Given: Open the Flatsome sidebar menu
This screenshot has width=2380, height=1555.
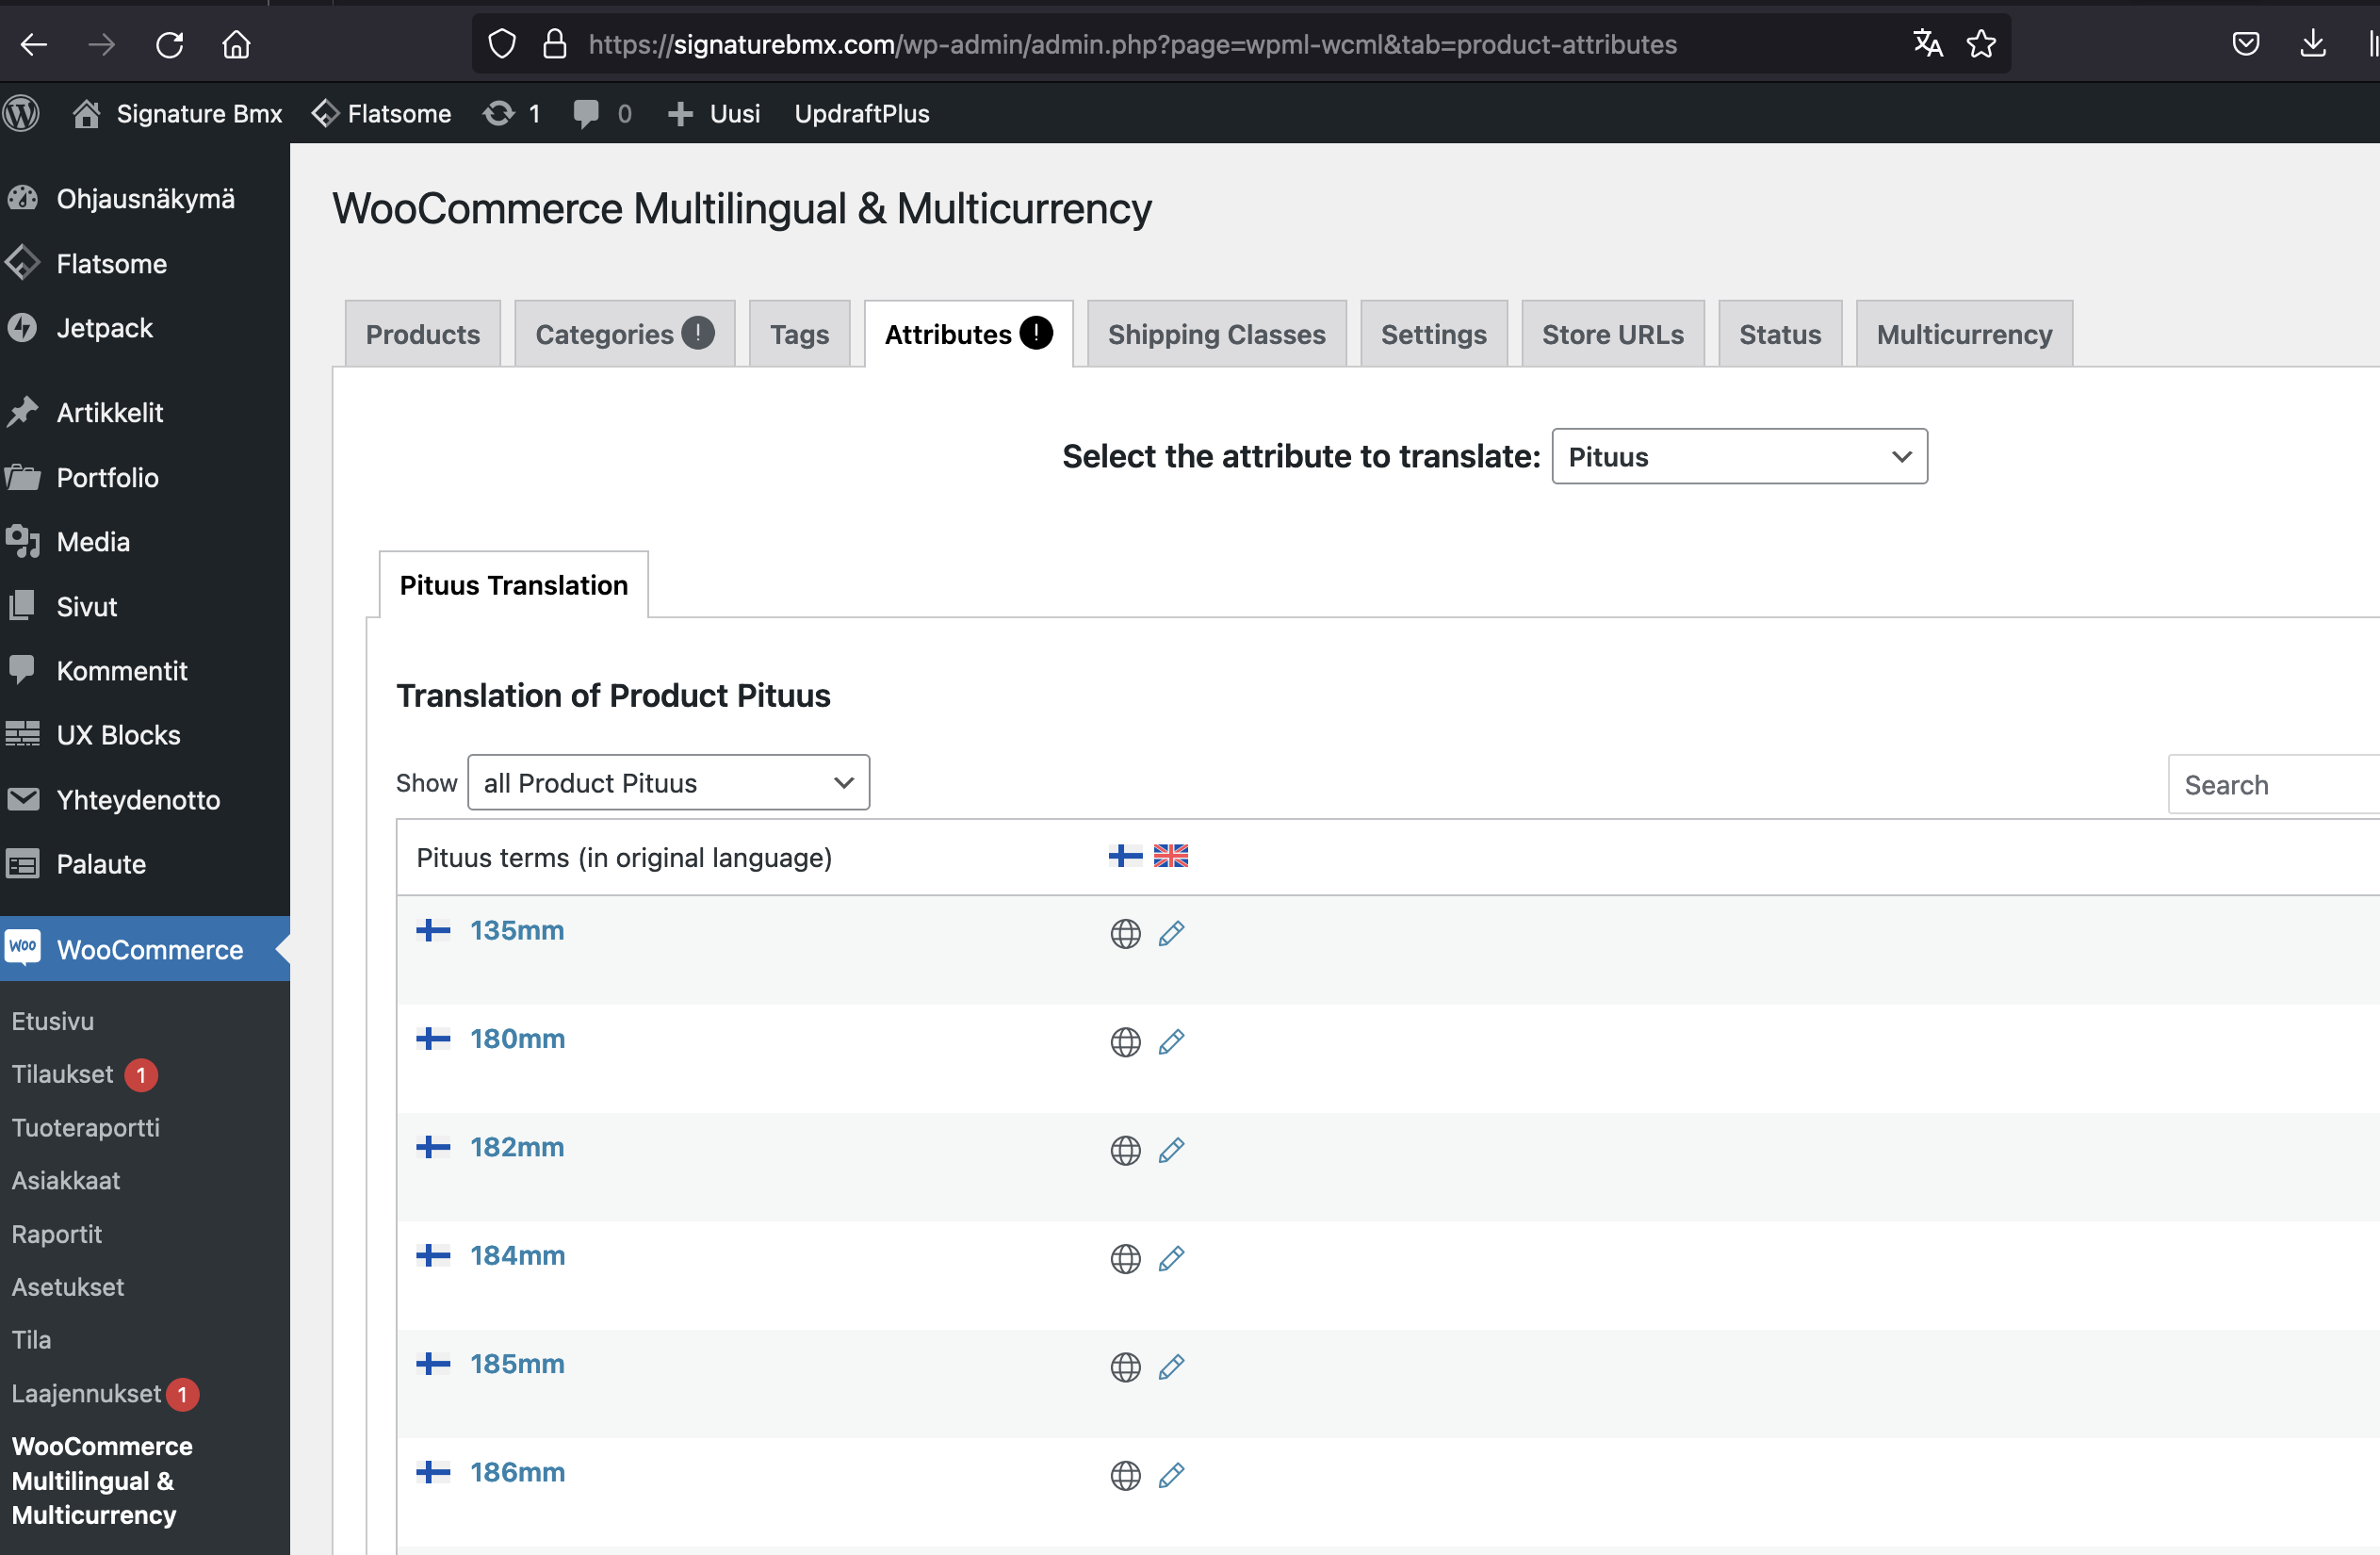Looking at the screenshot, I should (145, 264).
